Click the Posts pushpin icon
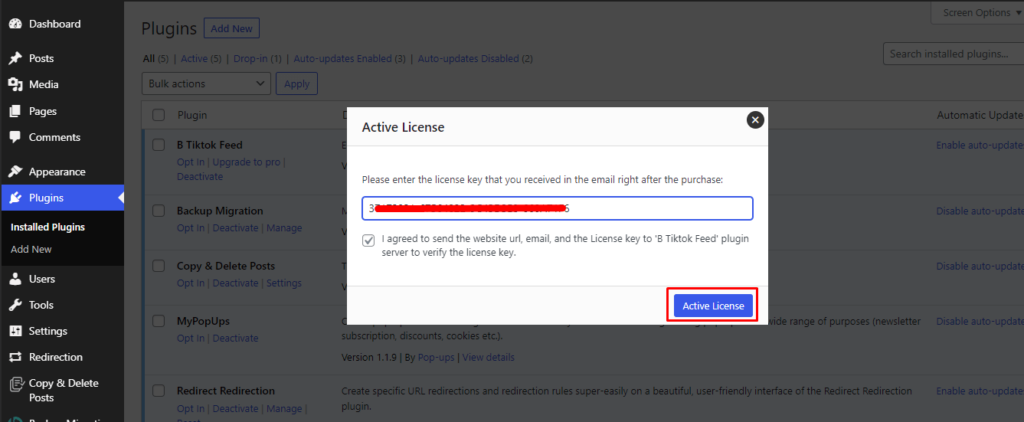 pos(16,58)
